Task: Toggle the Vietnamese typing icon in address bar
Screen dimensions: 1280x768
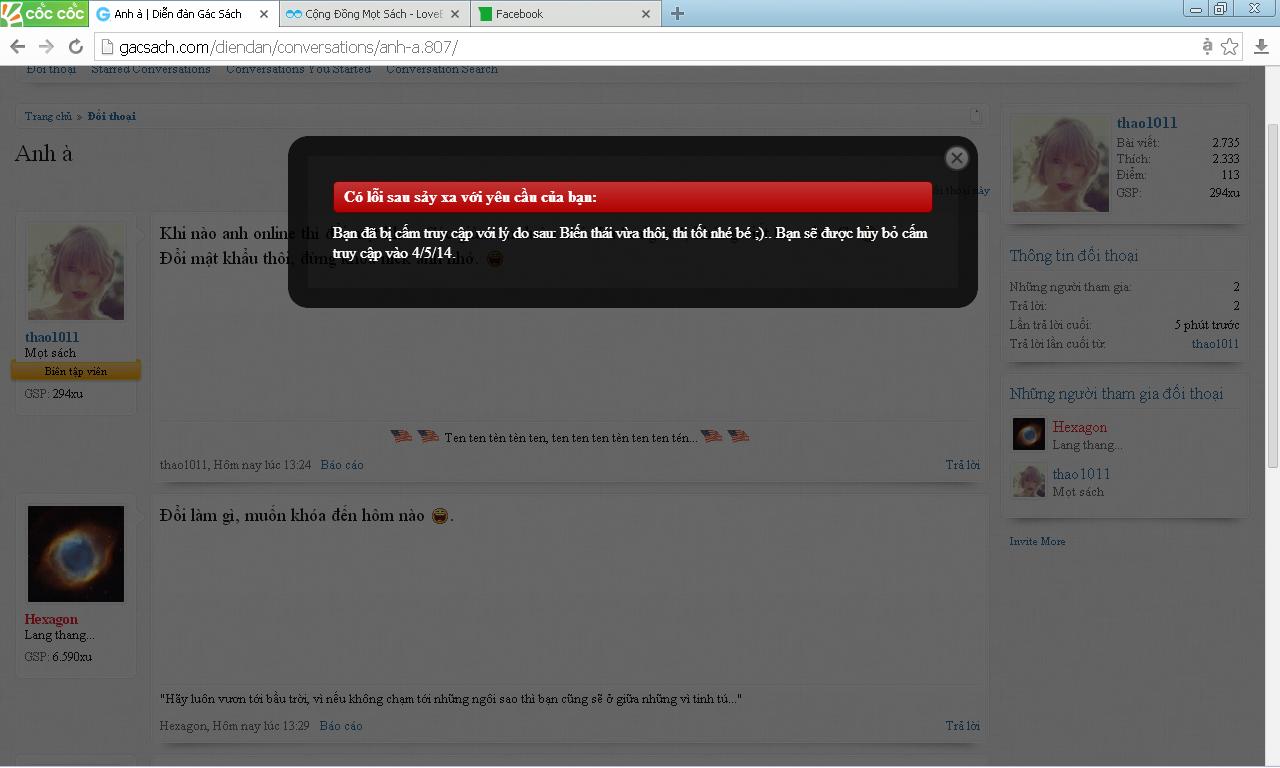Action: point(1207,46)
